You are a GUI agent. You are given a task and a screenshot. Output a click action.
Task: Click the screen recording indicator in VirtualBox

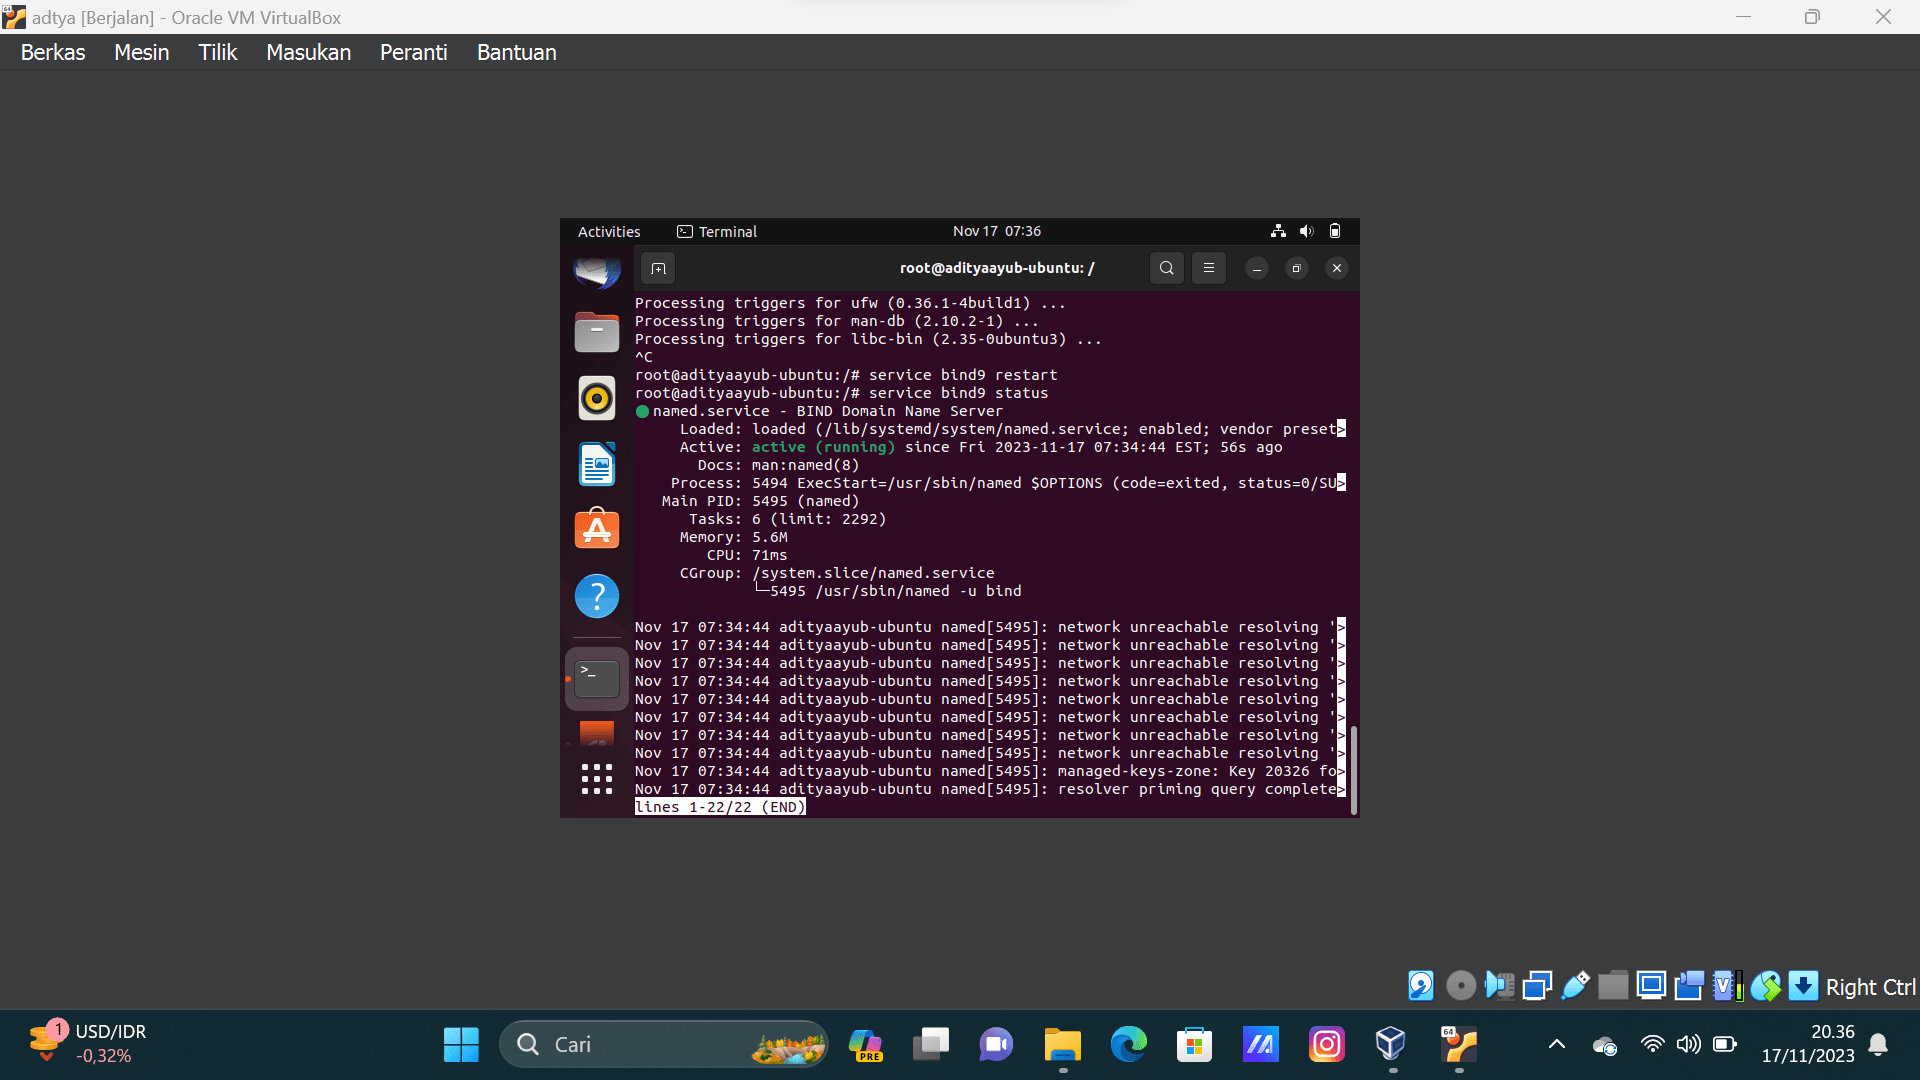tap(1689, 986)
